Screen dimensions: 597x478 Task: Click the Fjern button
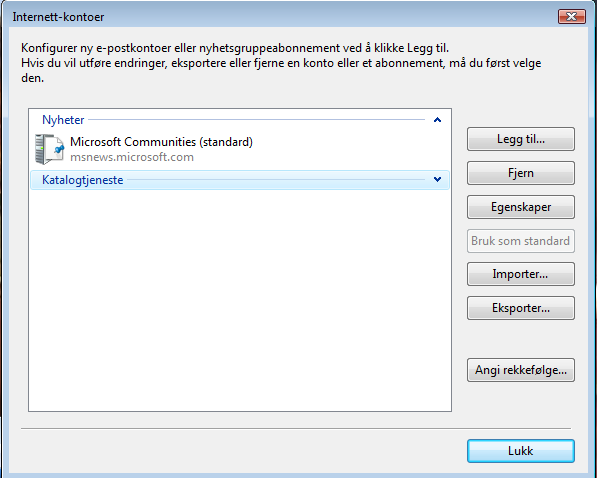pos(521,173)
